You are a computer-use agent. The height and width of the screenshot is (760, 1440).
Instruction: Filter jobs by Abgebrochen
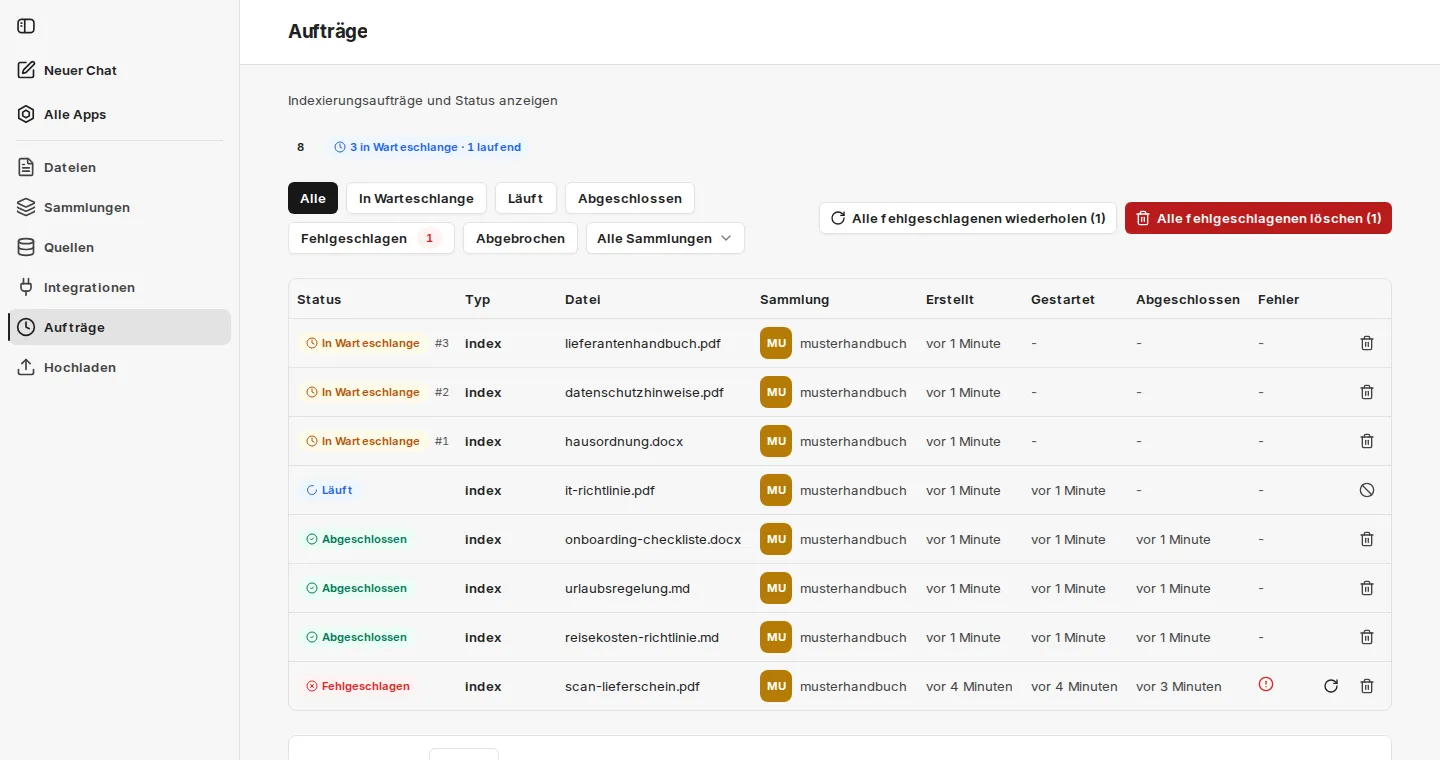pos(520,238)
